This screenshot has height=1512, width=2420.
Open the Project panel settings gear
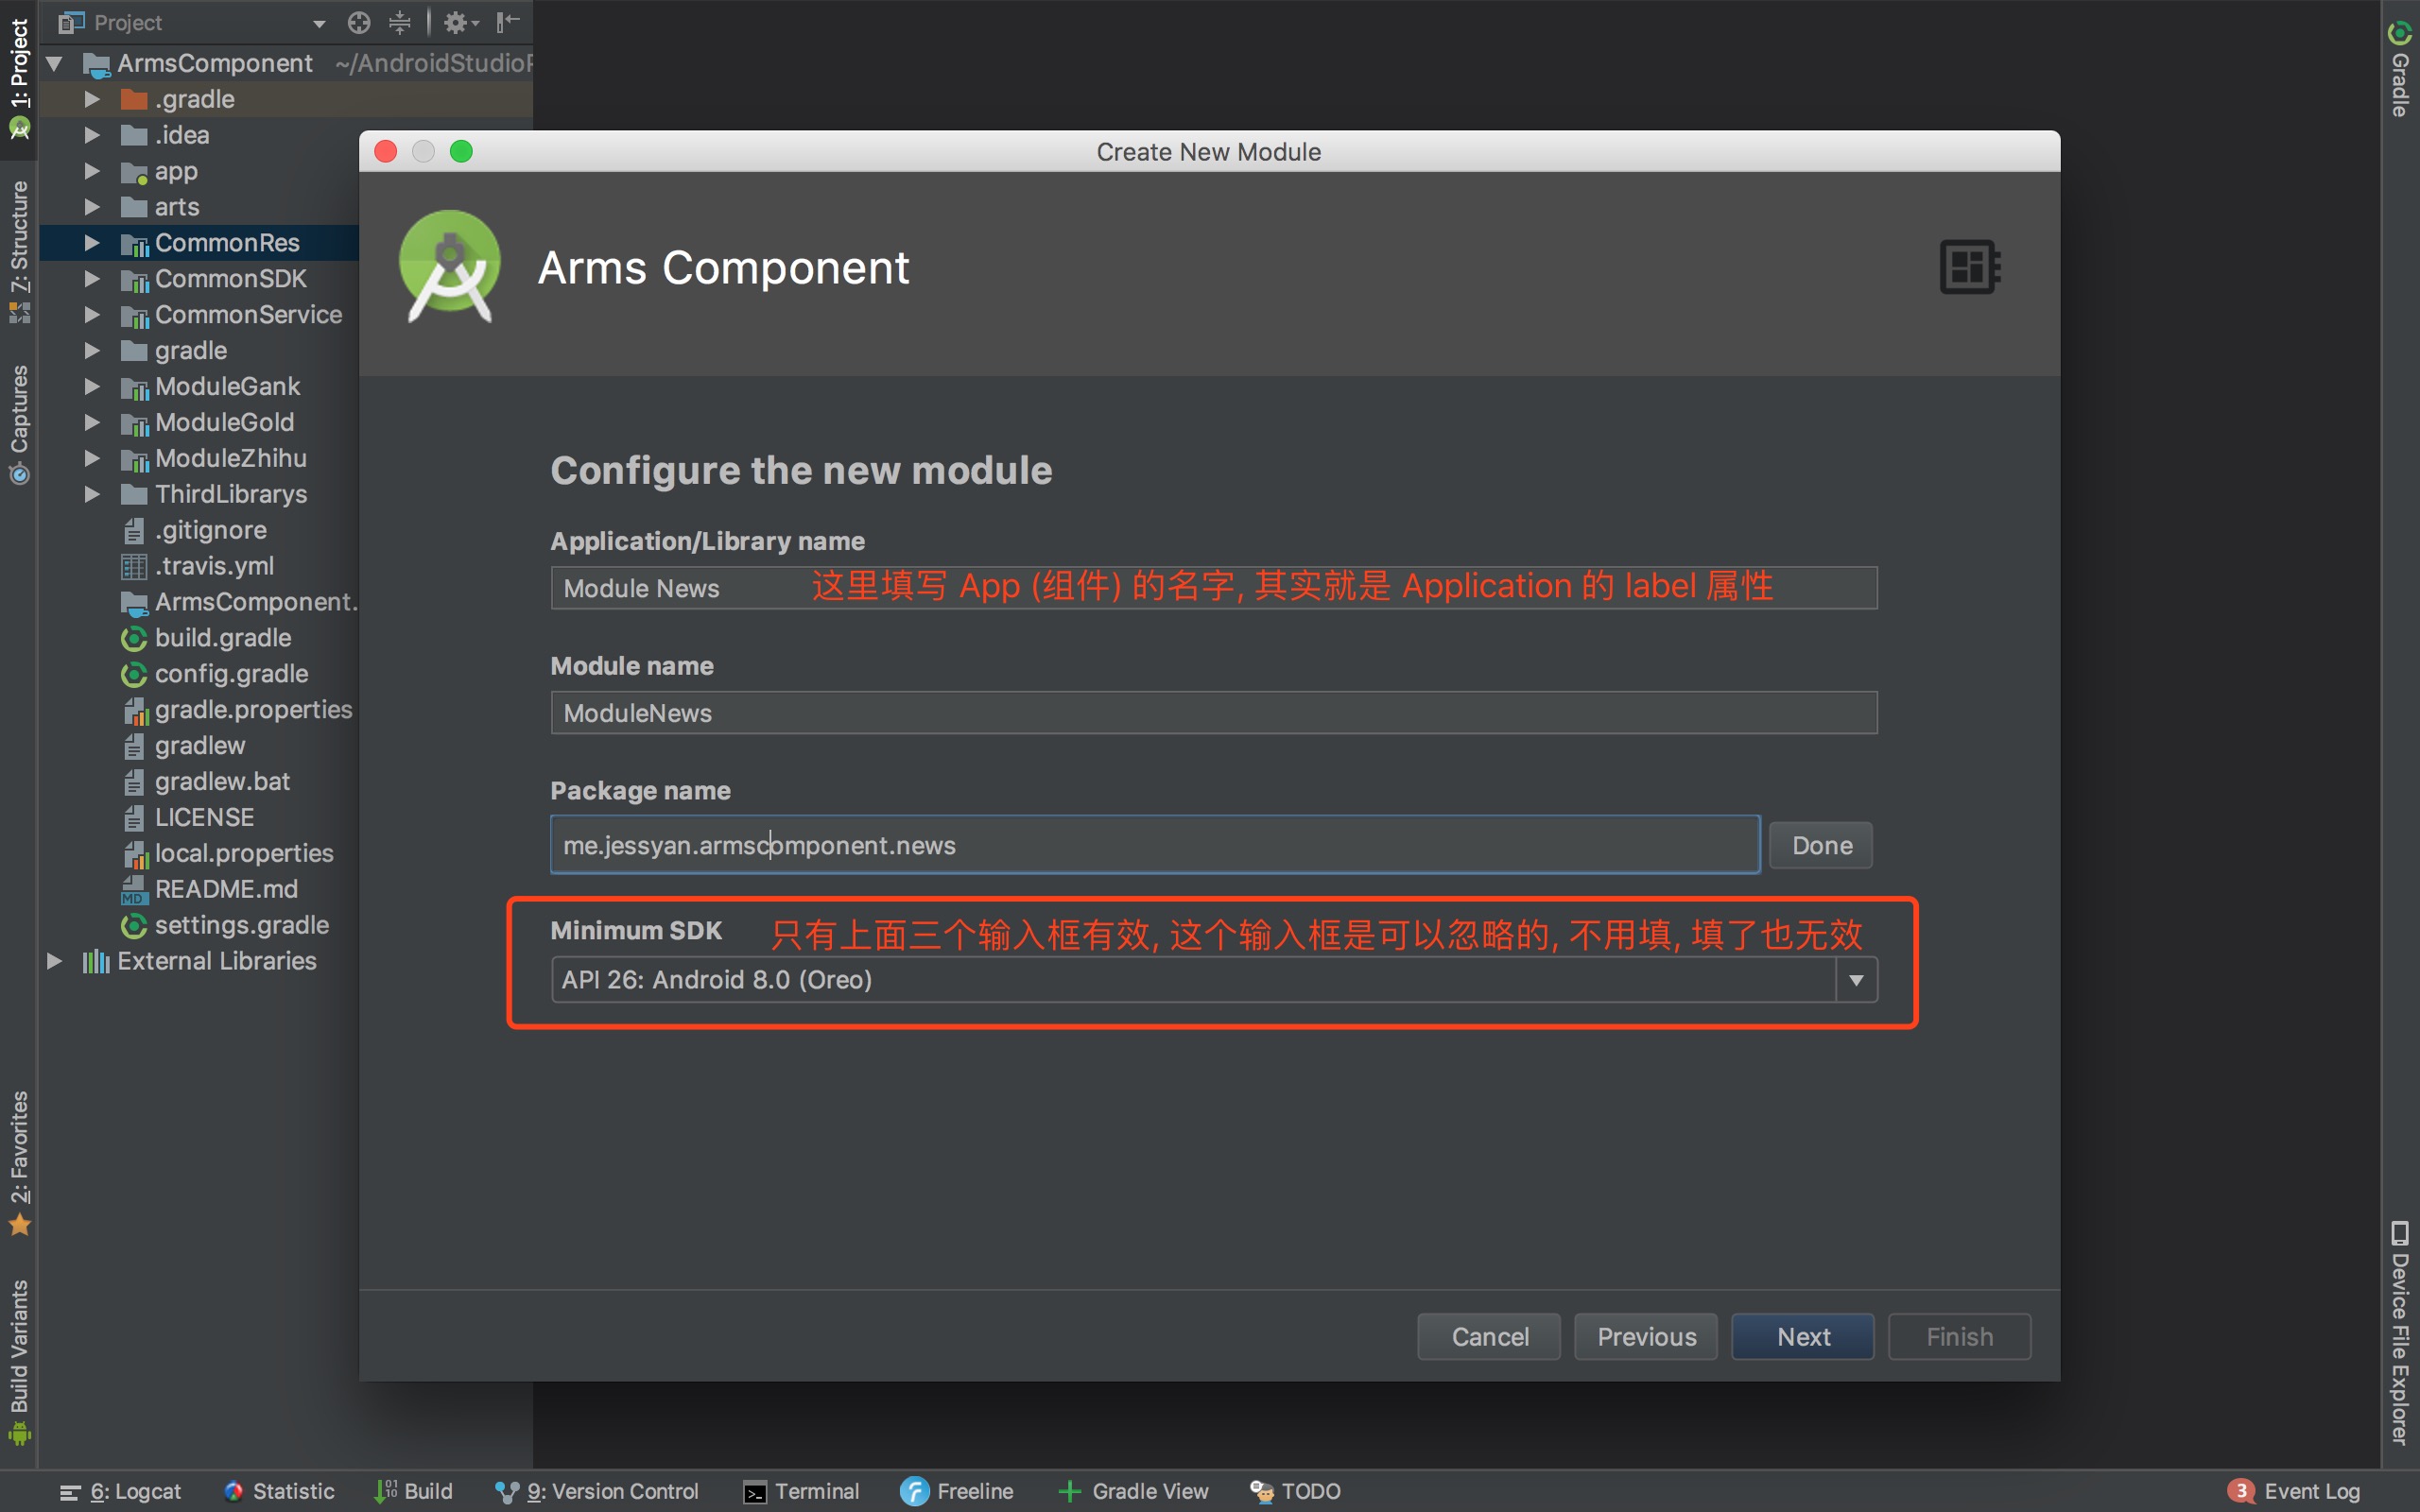[458, 22]
